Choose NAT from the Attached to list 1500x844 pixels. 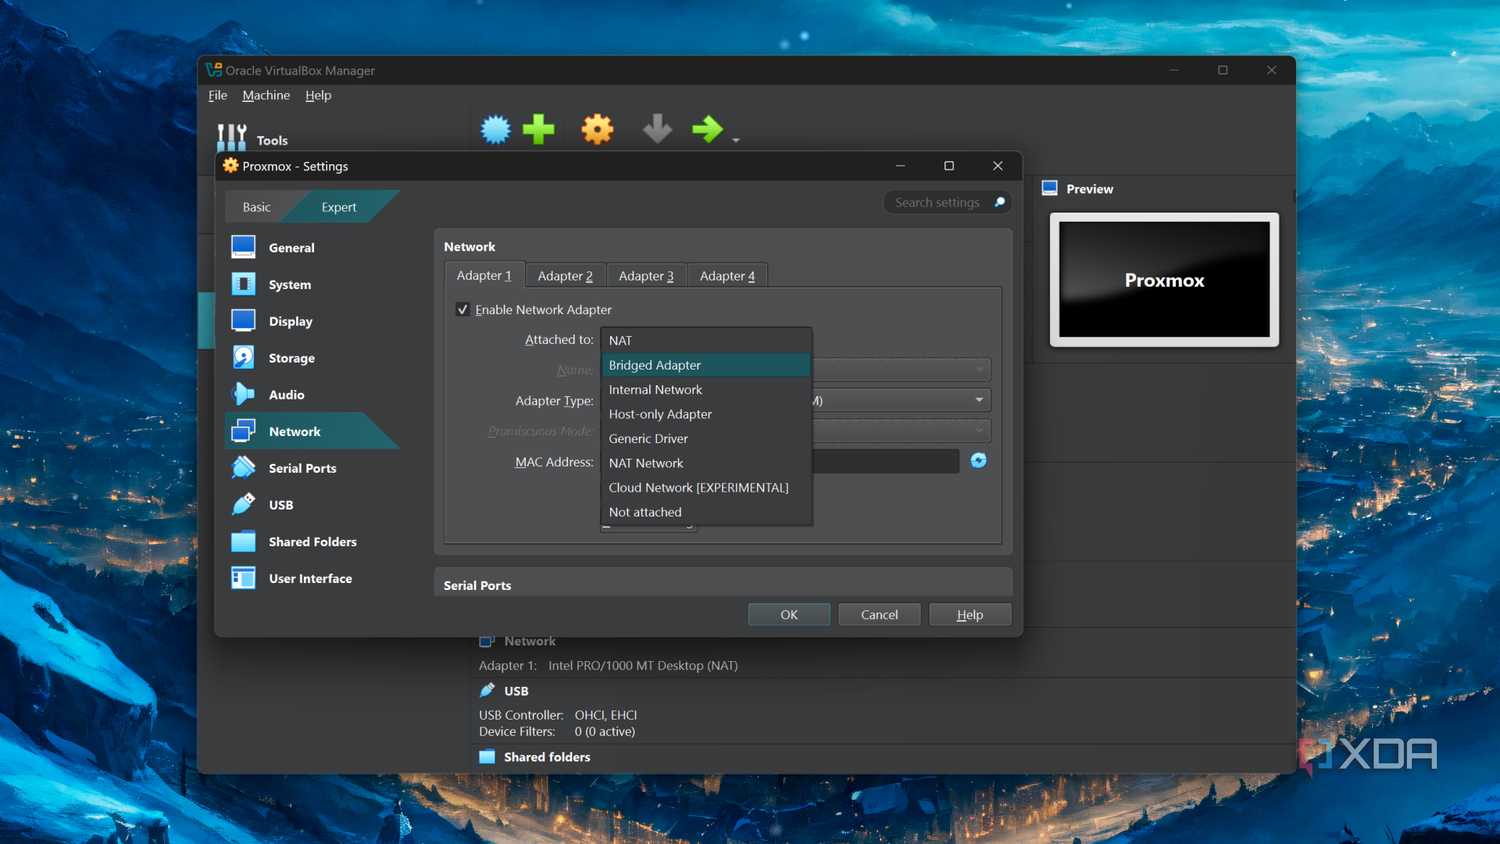[x=706, y=340]
